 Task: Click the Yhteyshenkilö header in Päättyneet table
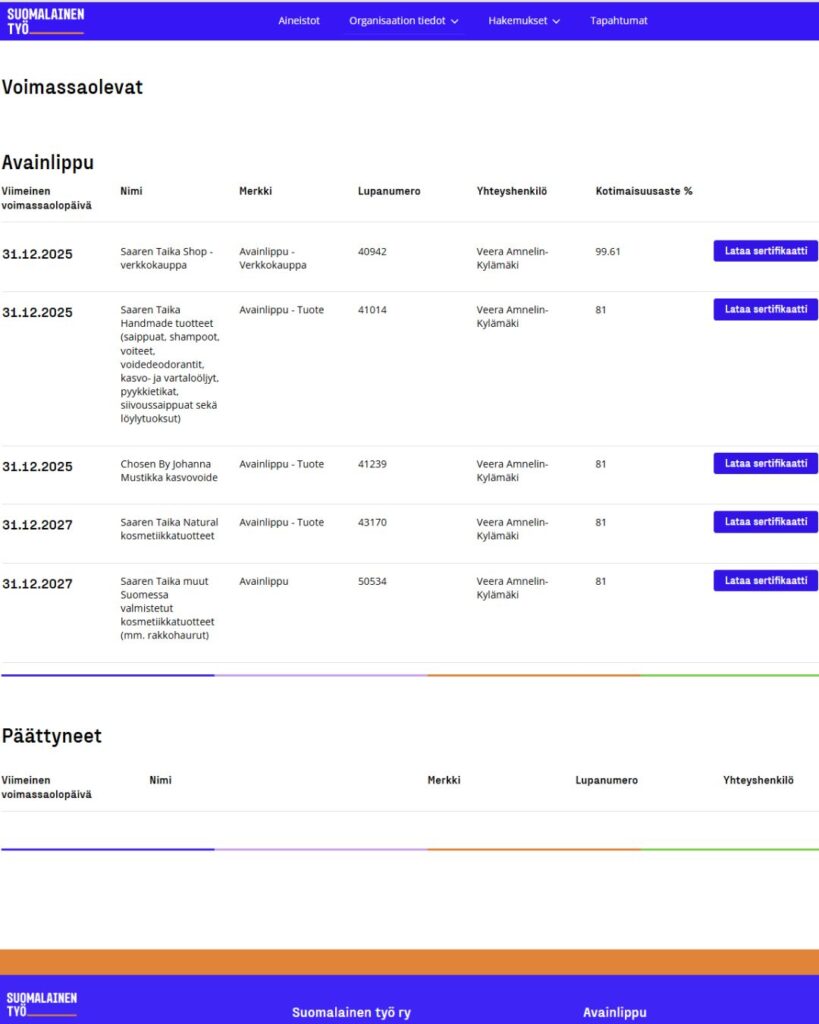(758, 780)
